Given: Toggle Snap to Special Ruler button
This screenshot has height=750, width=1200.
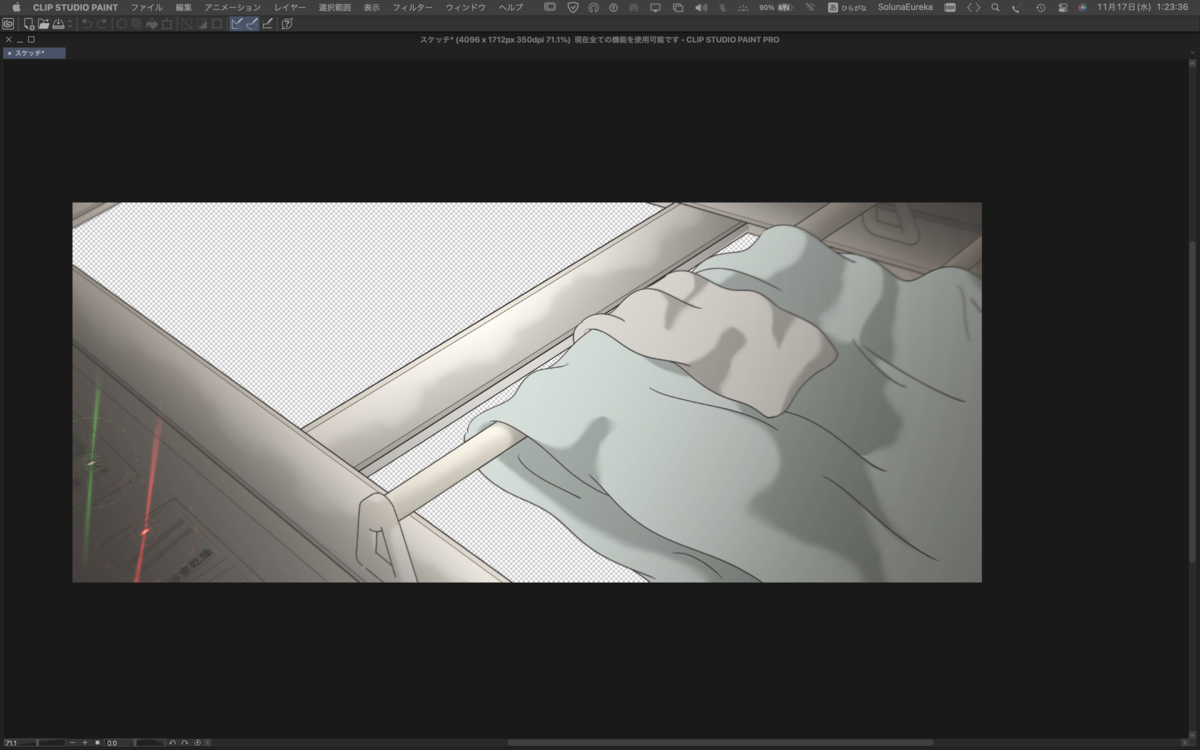Looking at the screenshot, I should tap(252, 23).
